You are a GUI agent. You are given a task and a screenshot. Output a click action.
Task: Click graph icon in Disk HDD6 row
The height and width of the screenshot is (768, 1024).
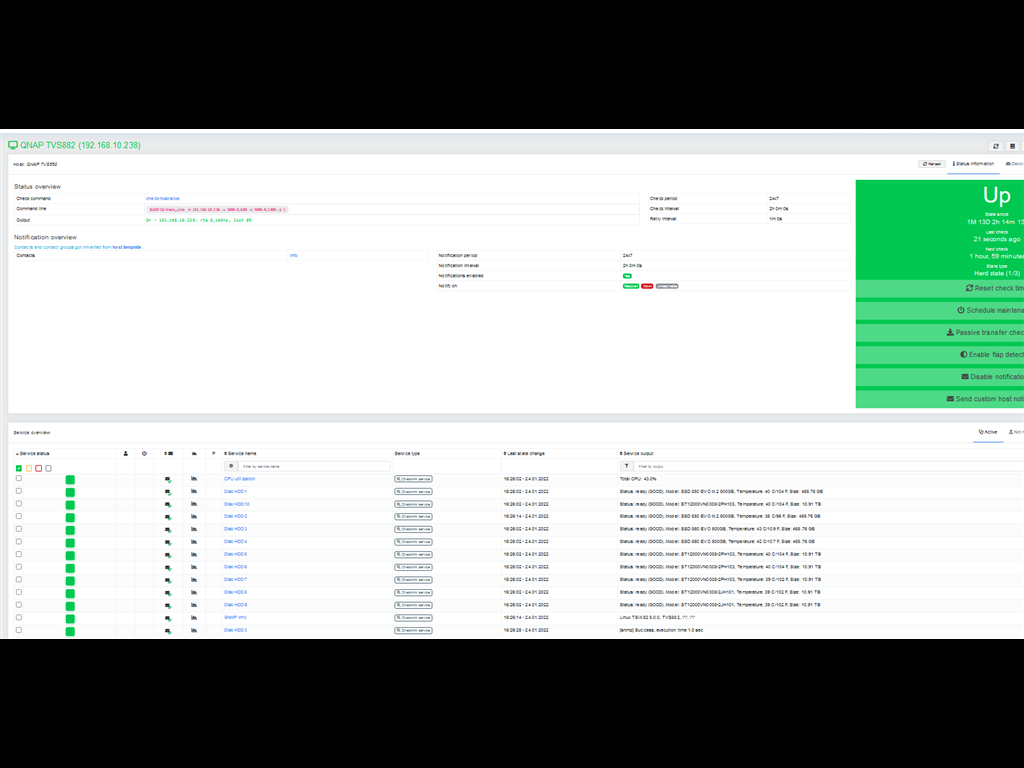pos(194,568)
